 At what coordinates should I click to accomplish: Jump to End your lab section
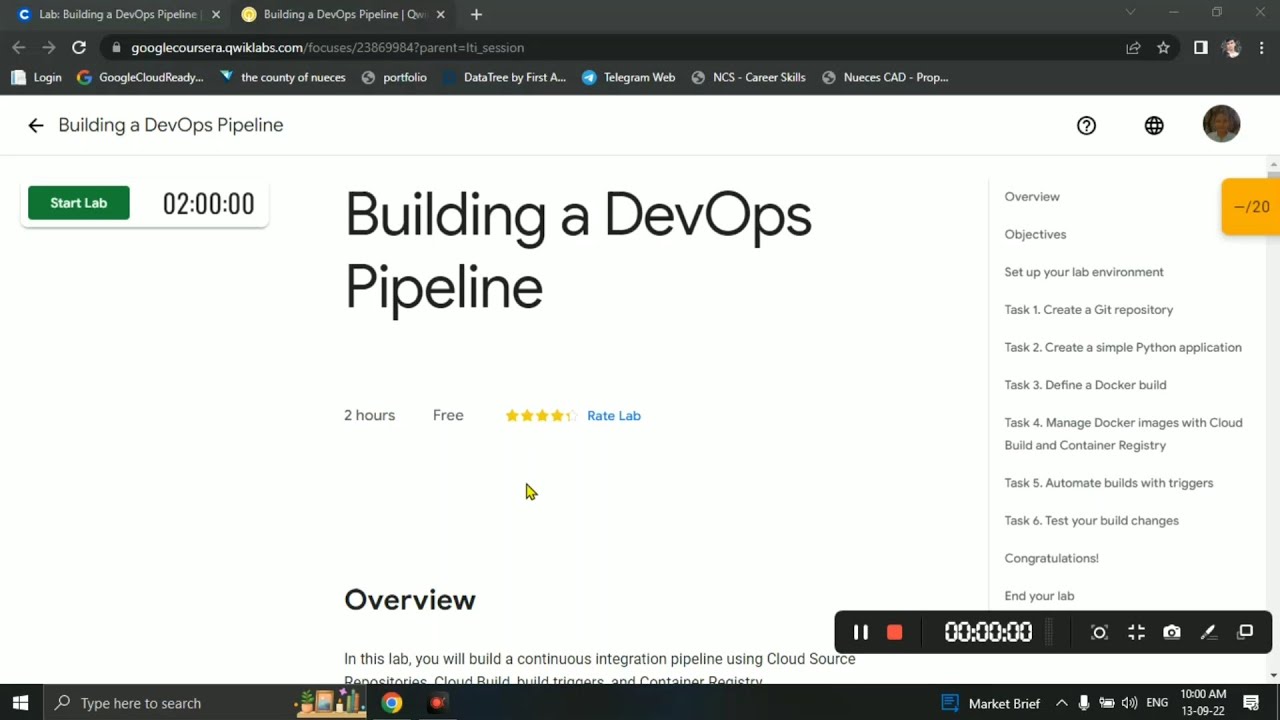[1039, 596]
